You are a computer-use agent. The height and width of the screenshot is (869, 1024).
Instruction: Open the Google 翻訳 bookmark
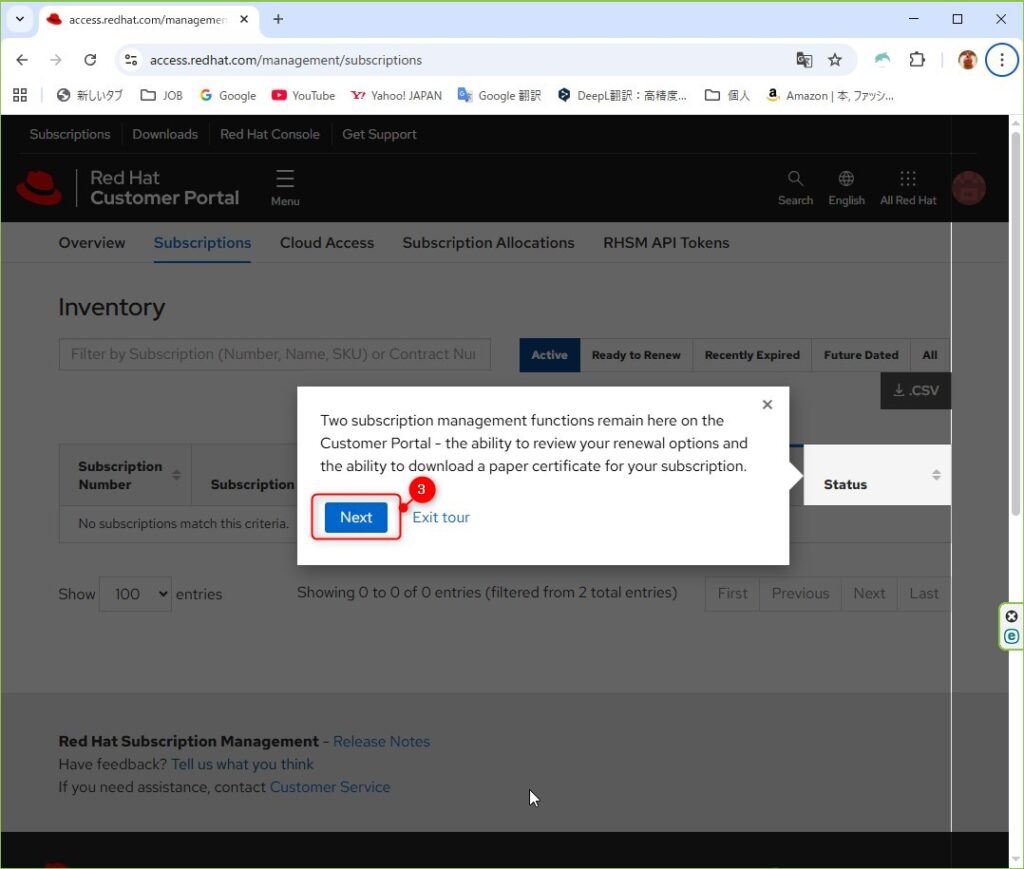[x=500, y=95]
